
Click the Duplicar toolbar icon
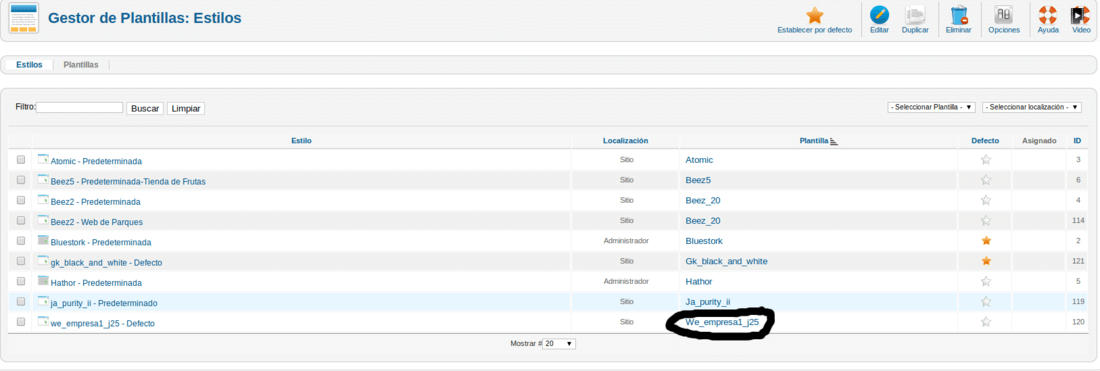[x=915, y=15]
